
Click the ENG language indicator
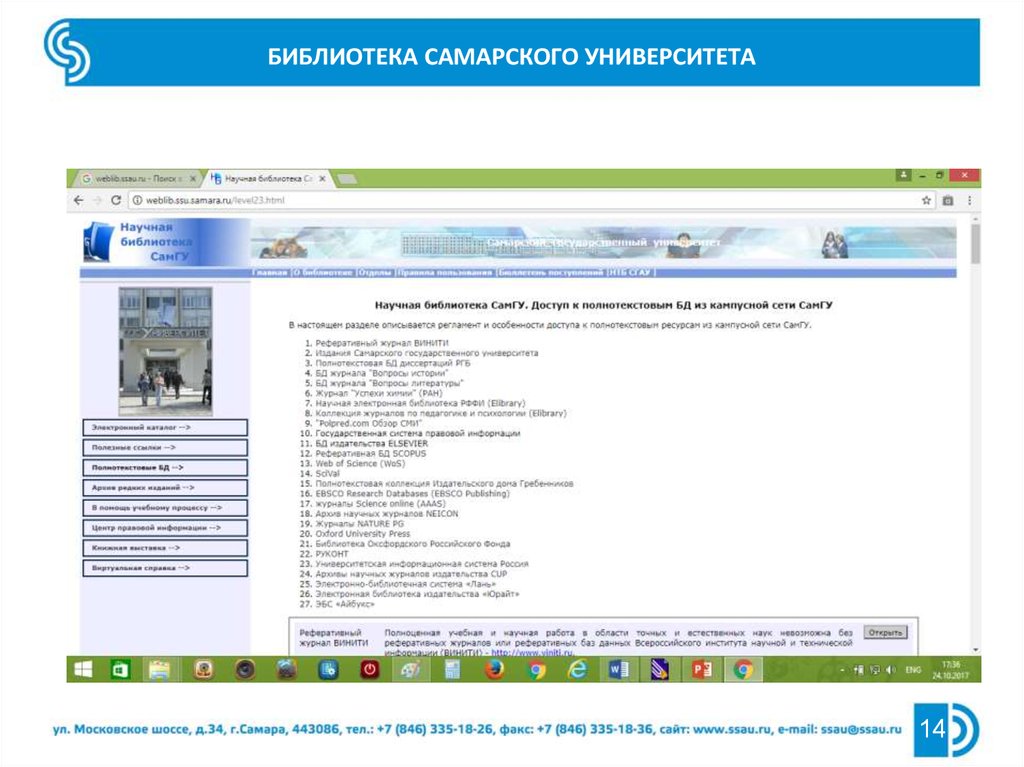(x=913, y=670)
